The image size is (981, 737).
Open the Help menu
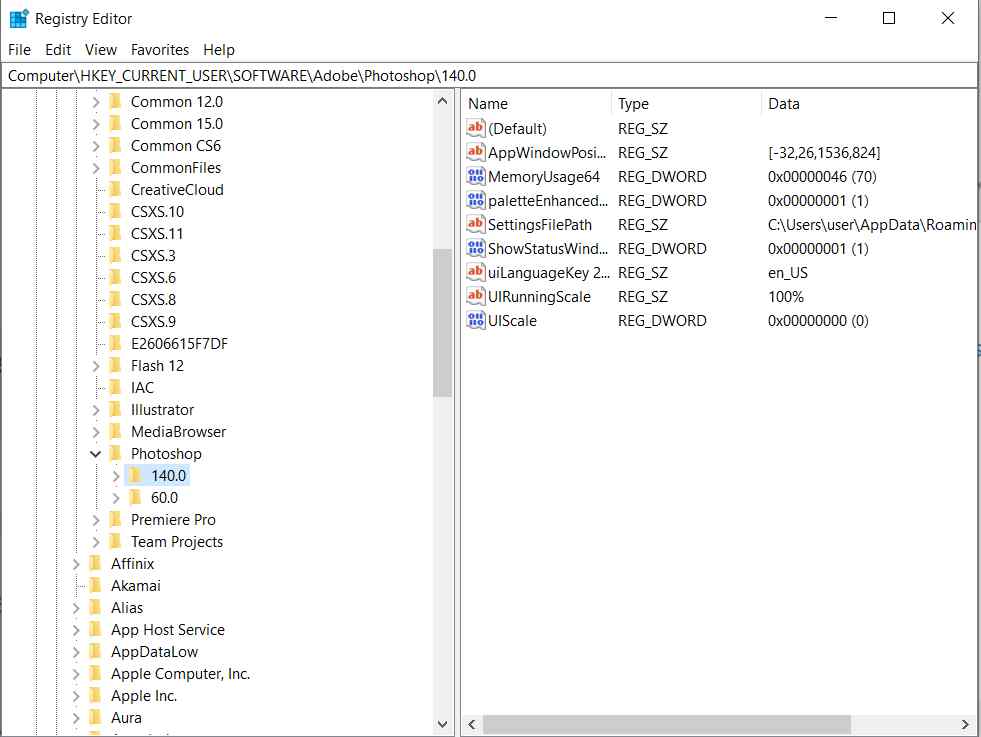[219, 49]
